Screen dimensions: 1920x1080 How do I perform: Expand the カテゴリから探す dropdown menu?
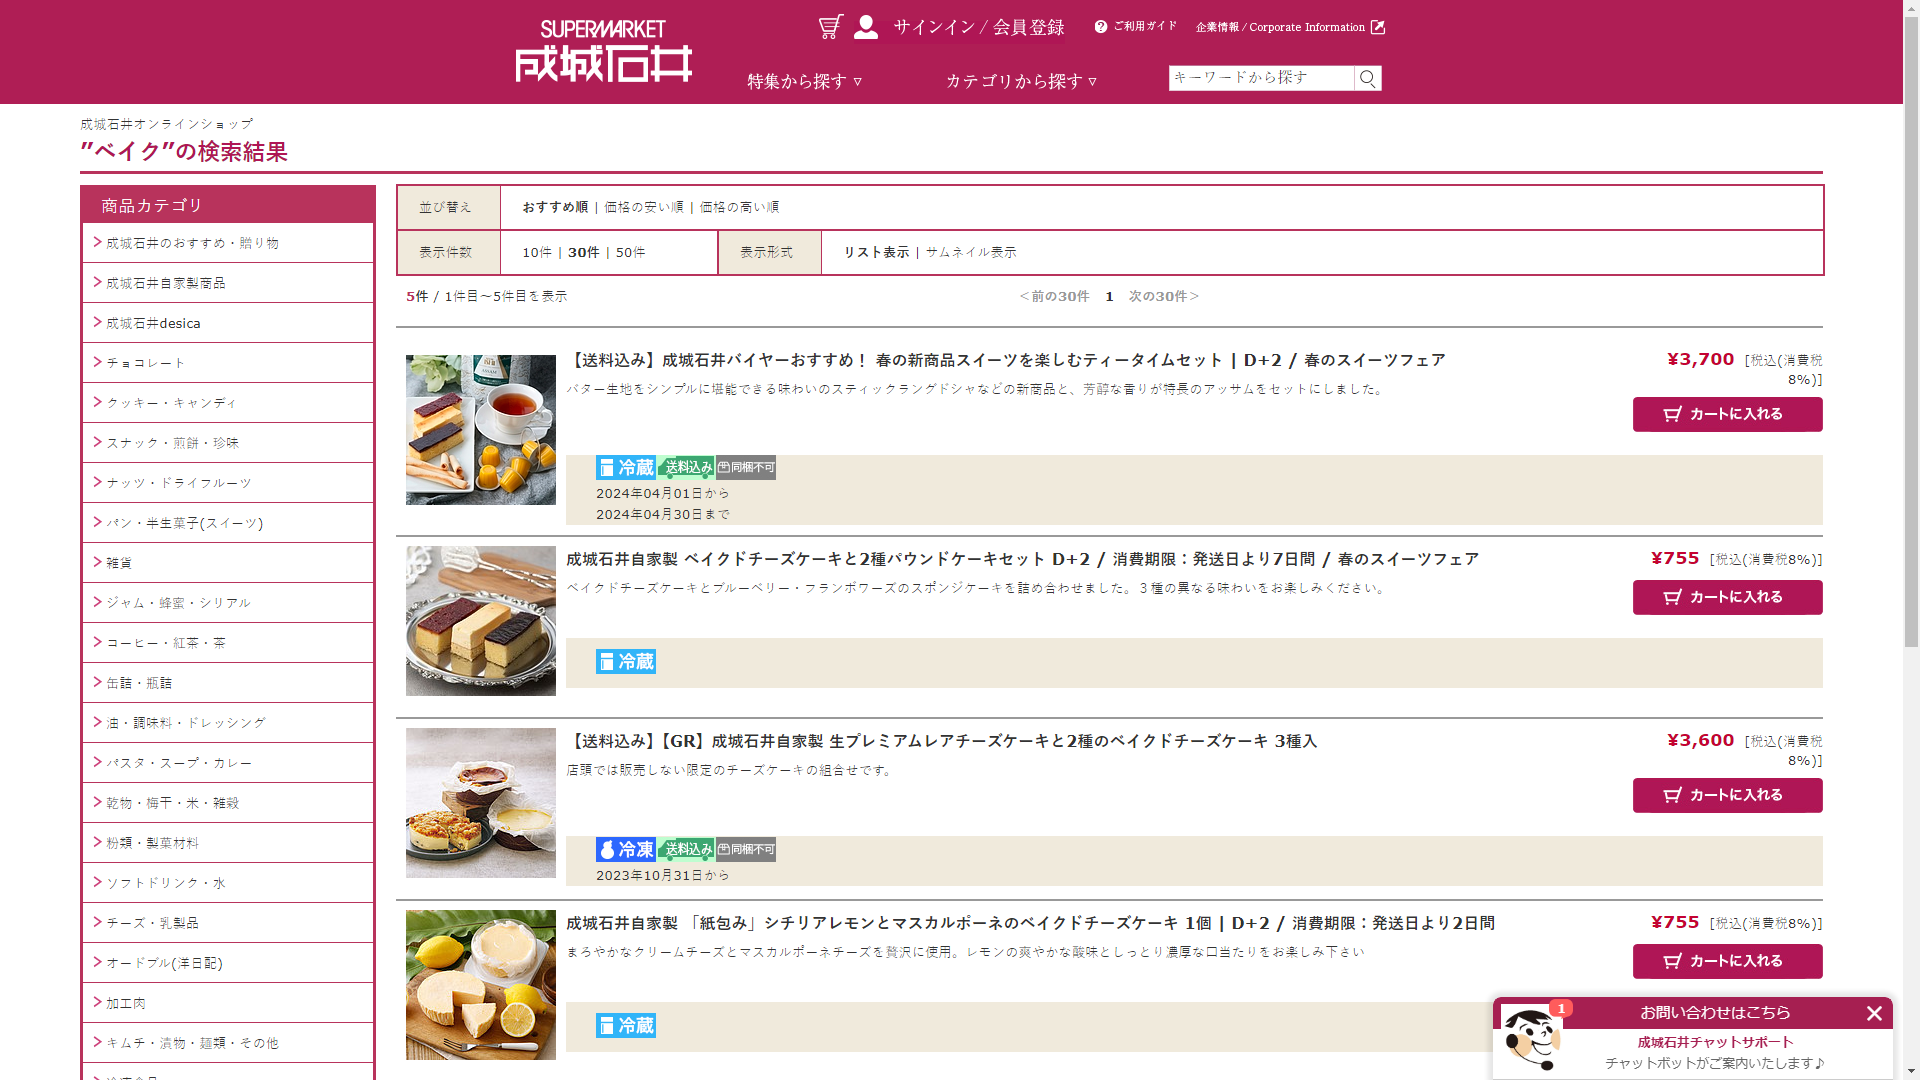pyautogui.click(x=1022, y=81)
